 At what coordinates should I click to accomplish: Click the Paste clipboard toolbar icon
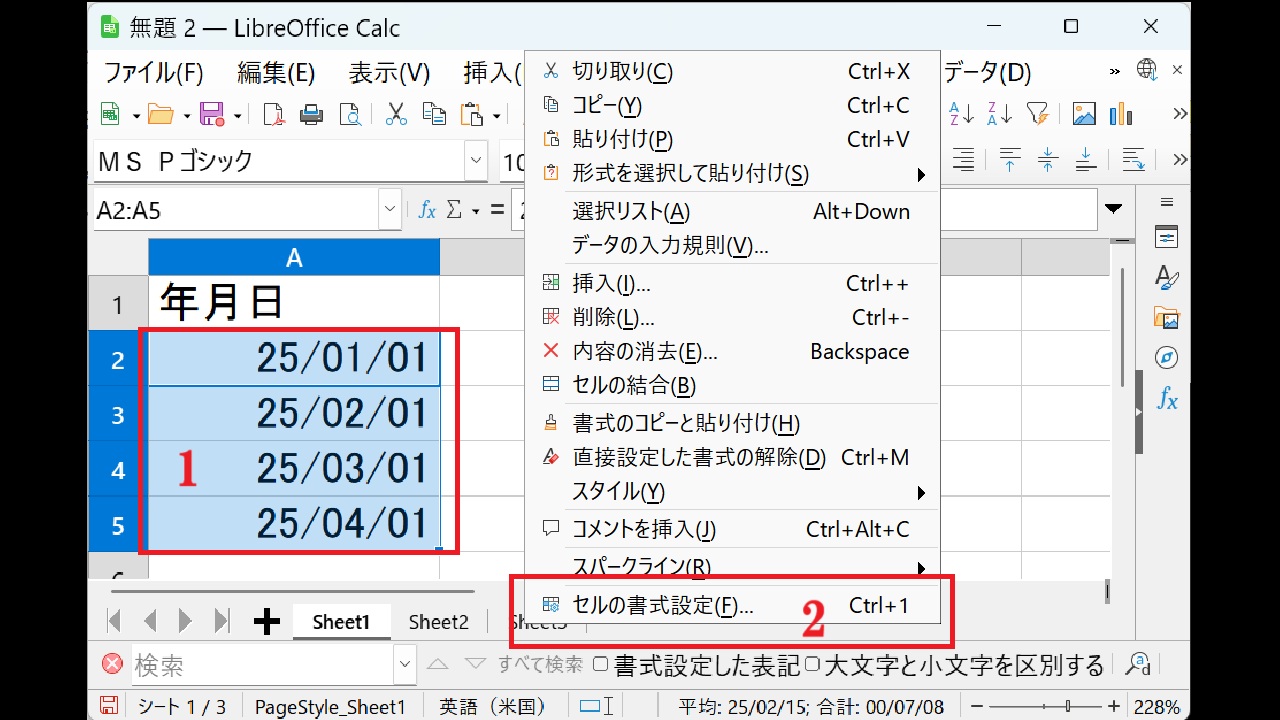pyautogui.click(x=472, y=115)
